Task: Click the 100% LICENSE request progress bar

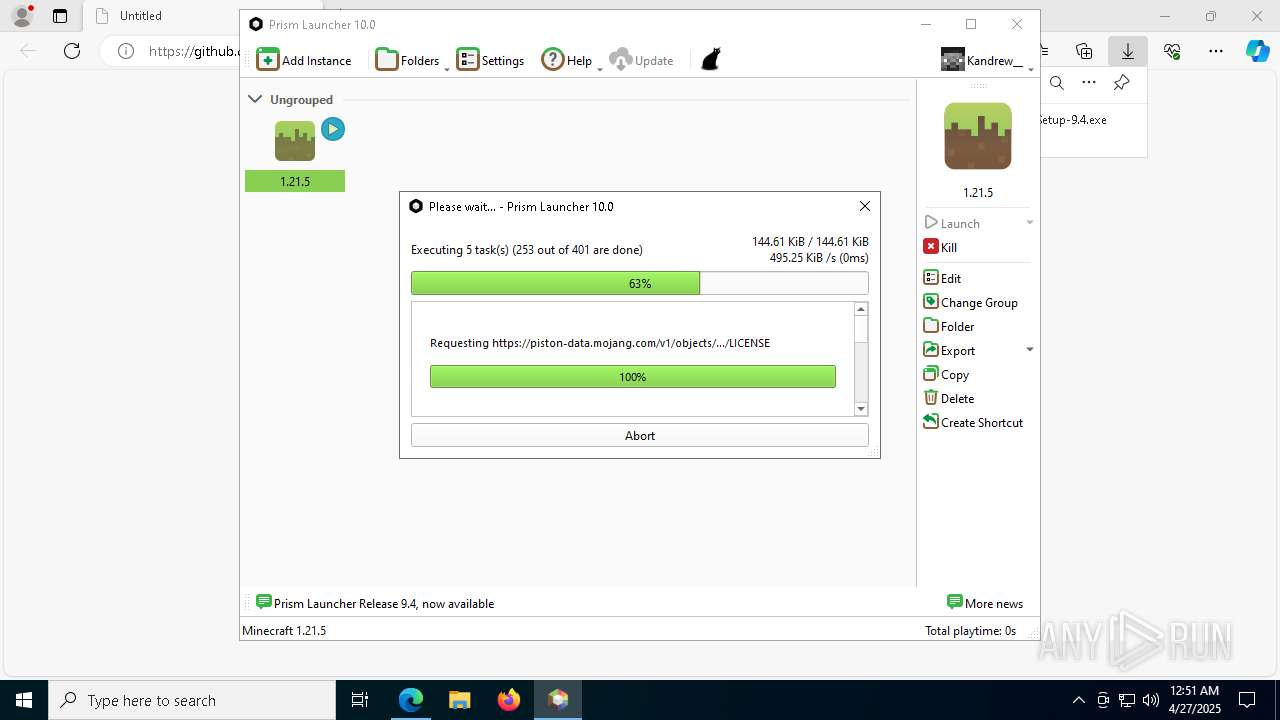Action: point(633,377)
